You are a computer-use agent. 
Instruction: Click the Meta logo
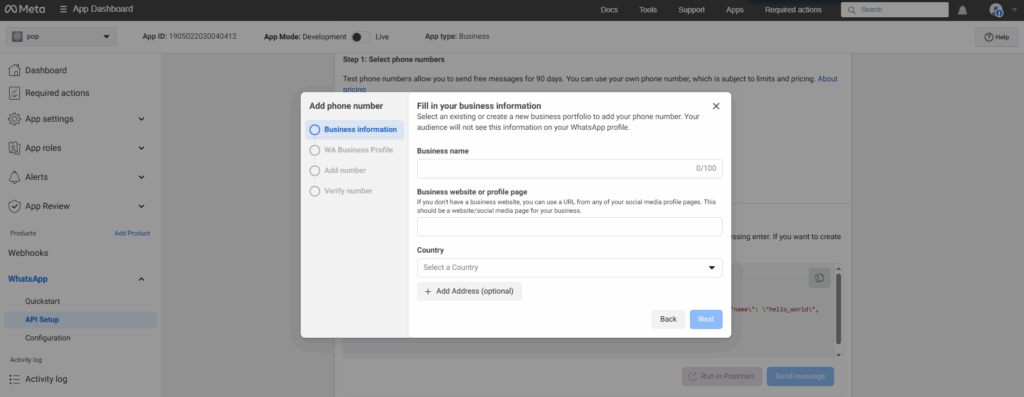26,9
